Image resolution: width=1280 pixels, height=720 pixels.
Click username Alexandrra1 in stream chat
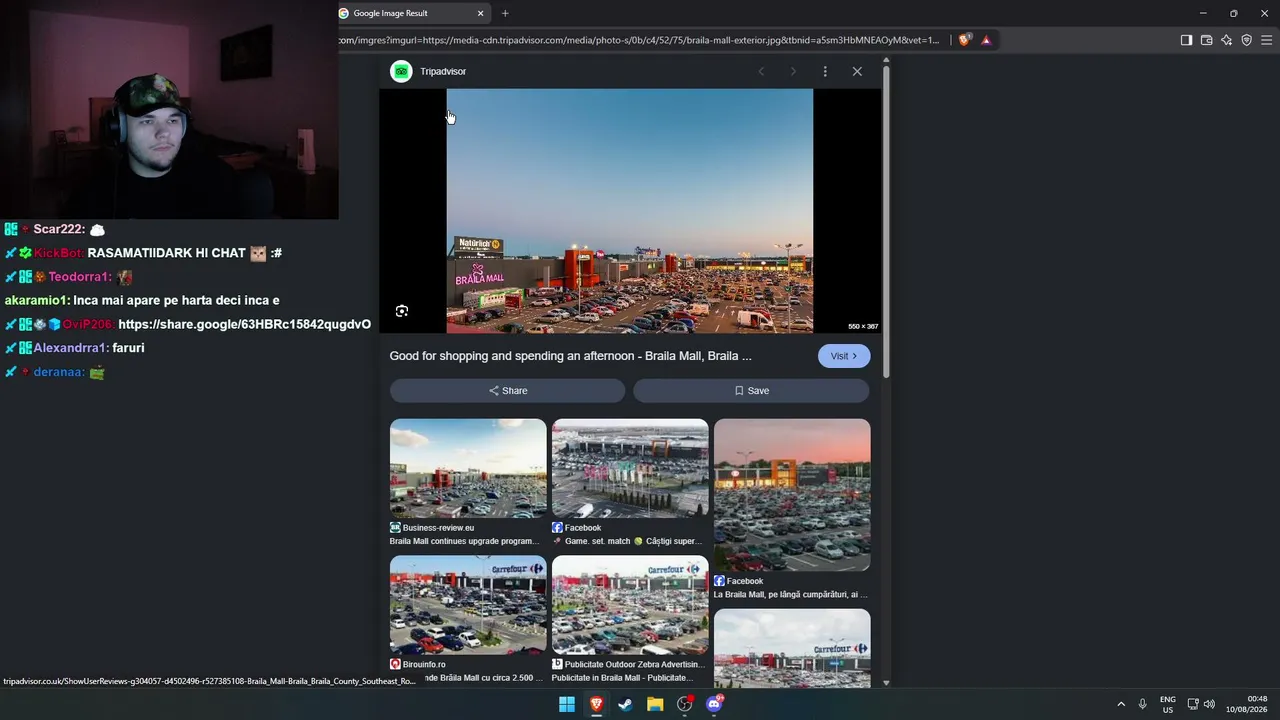pyautogui.click(x=69, y=348)
